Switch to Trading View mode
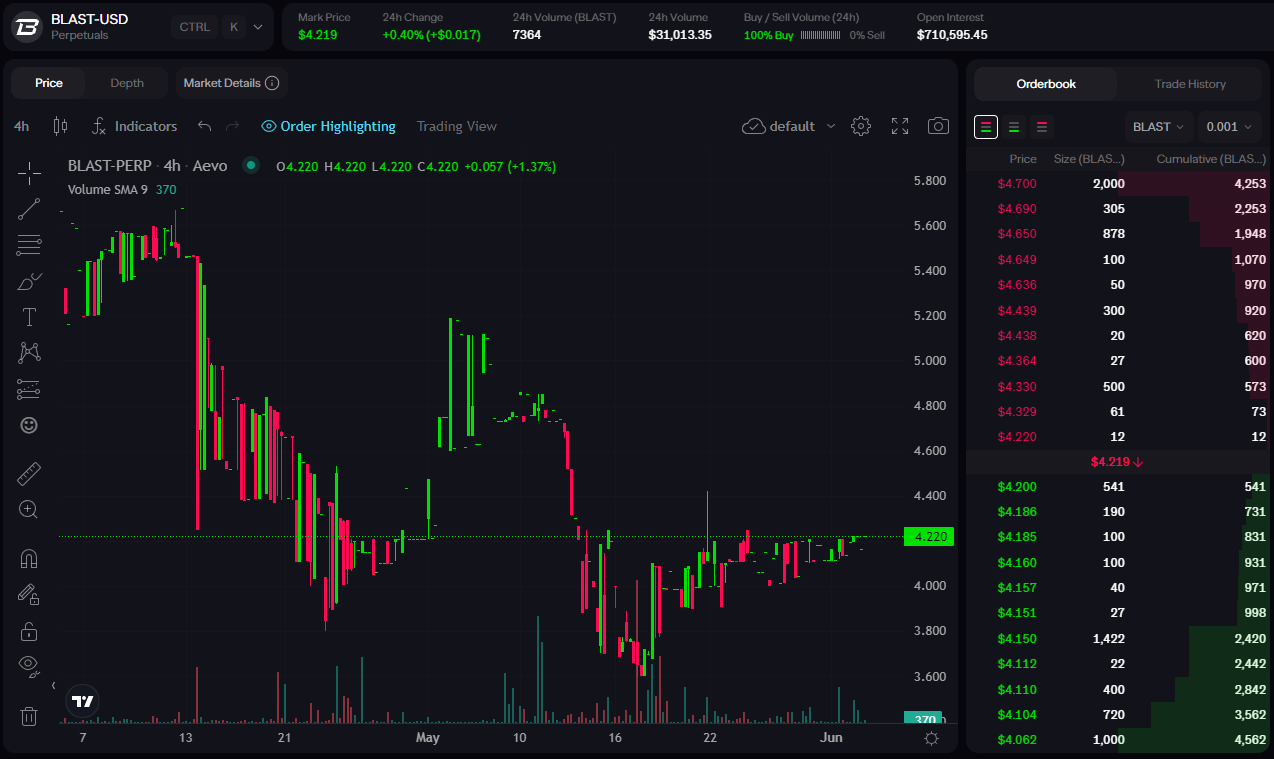Image resolution: width=1274 pixels, height=759 pixels. point(456,126)
